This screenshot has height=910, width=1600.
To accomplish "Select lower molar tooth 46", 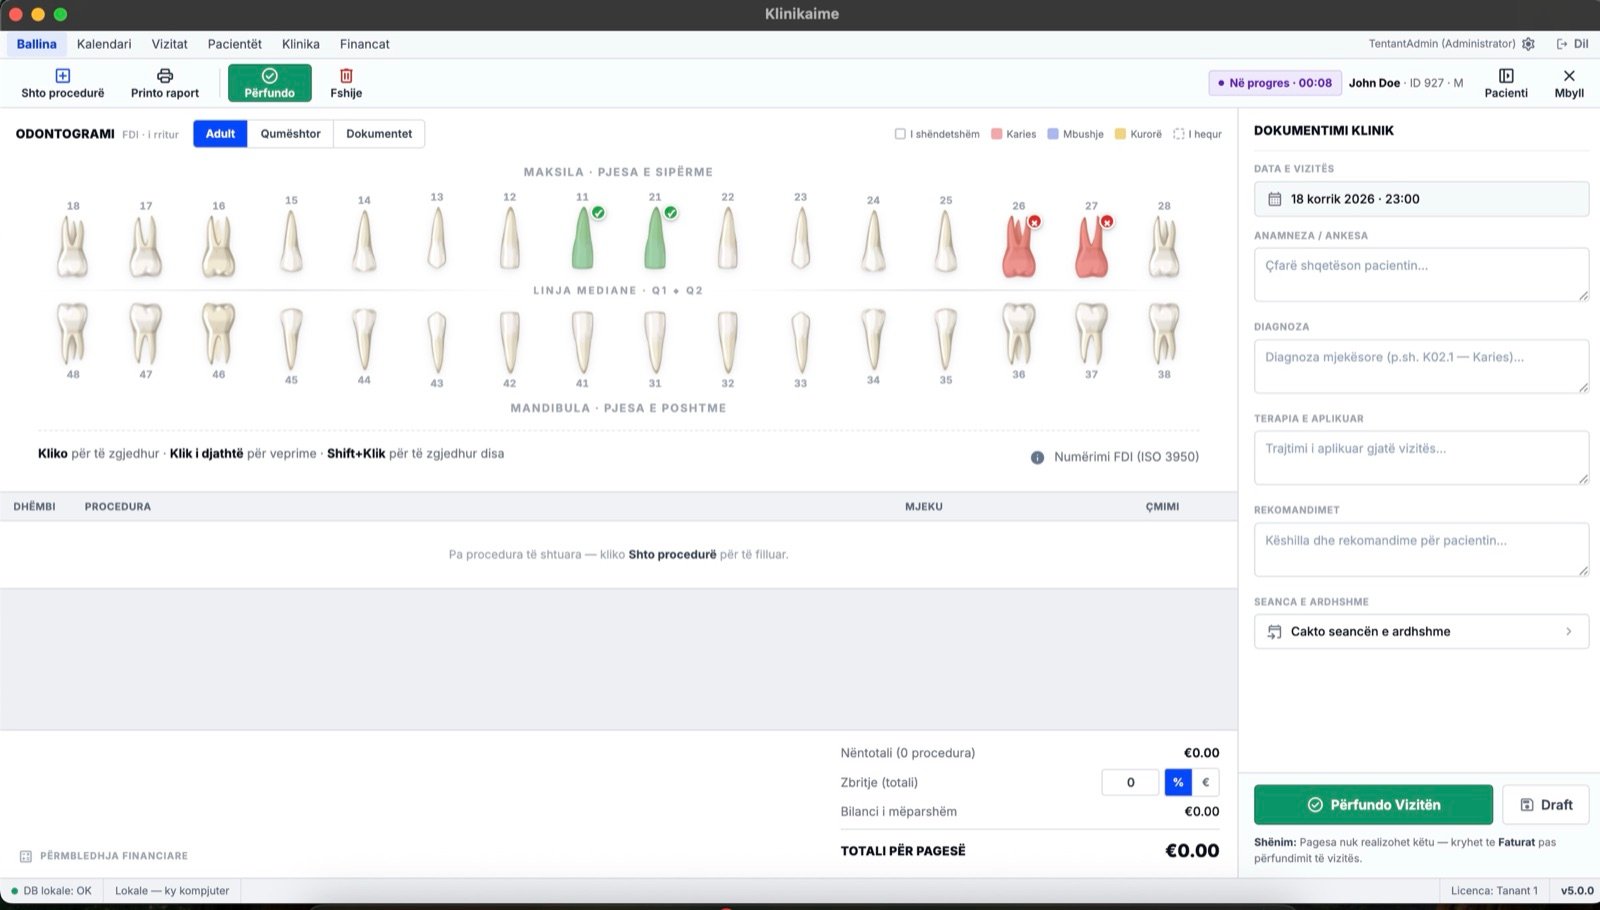I will pyautogui.click(x=218, y=334).
